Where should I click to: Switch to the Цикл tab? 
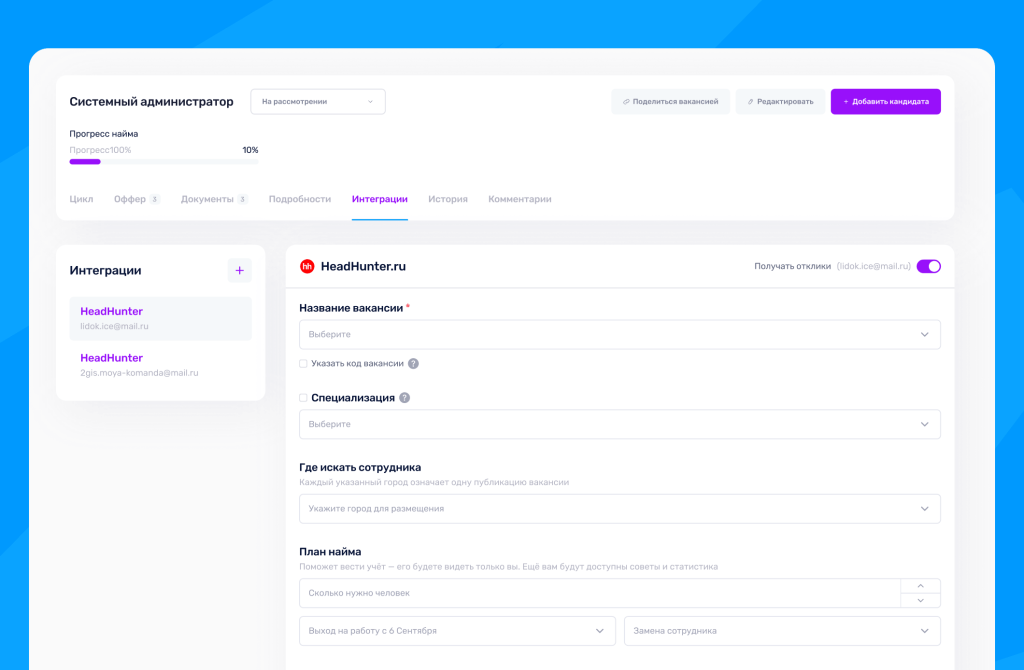[x=82, y=199]
